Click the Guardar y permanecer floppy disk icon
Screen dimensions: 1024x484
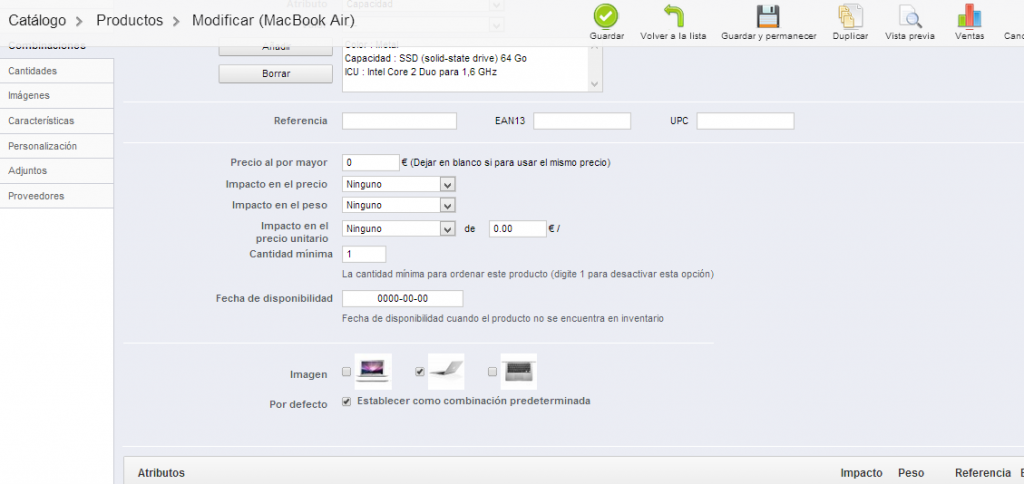(768, 17)
